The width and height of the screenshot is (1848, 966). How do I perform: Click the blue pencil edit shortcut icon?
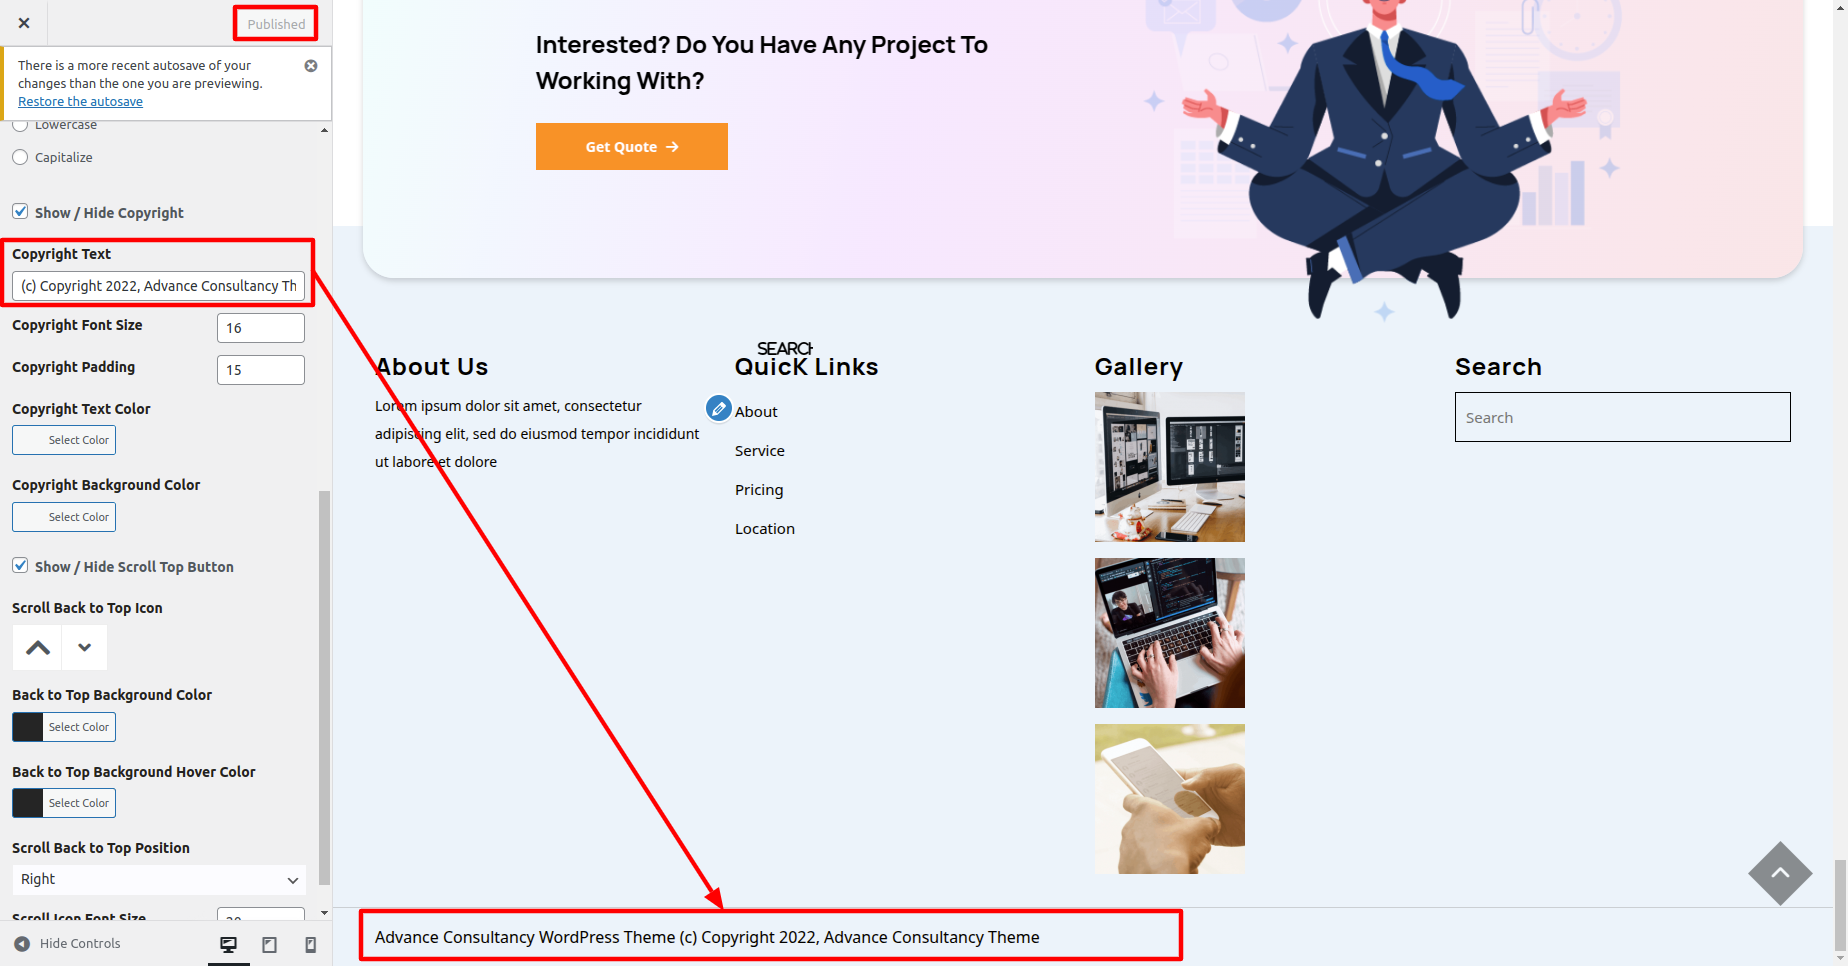tap(718, 409)
